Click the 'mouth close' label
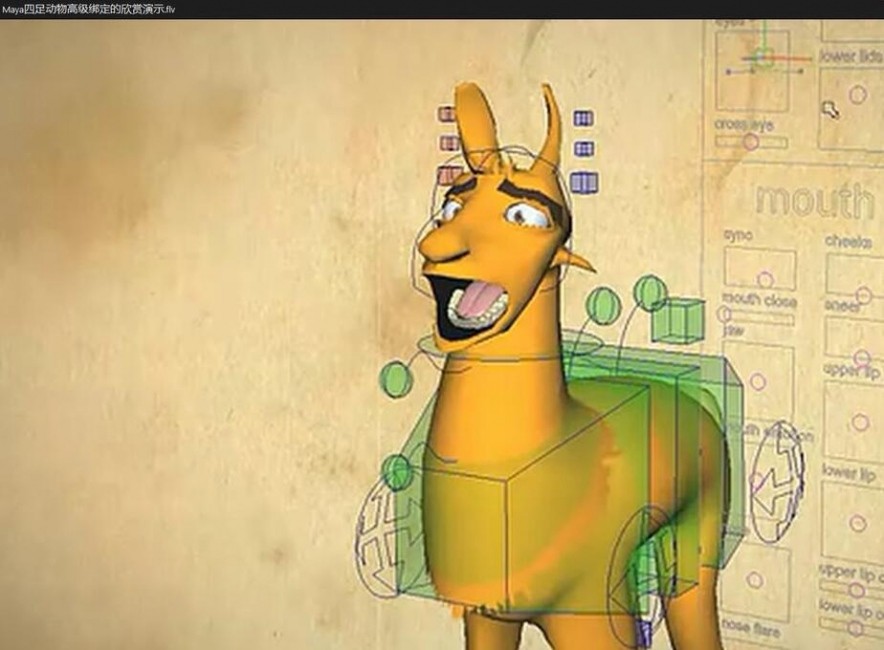The height and width of the screenshot is (650, 884). pyautogui.click(x=759, y=300)
